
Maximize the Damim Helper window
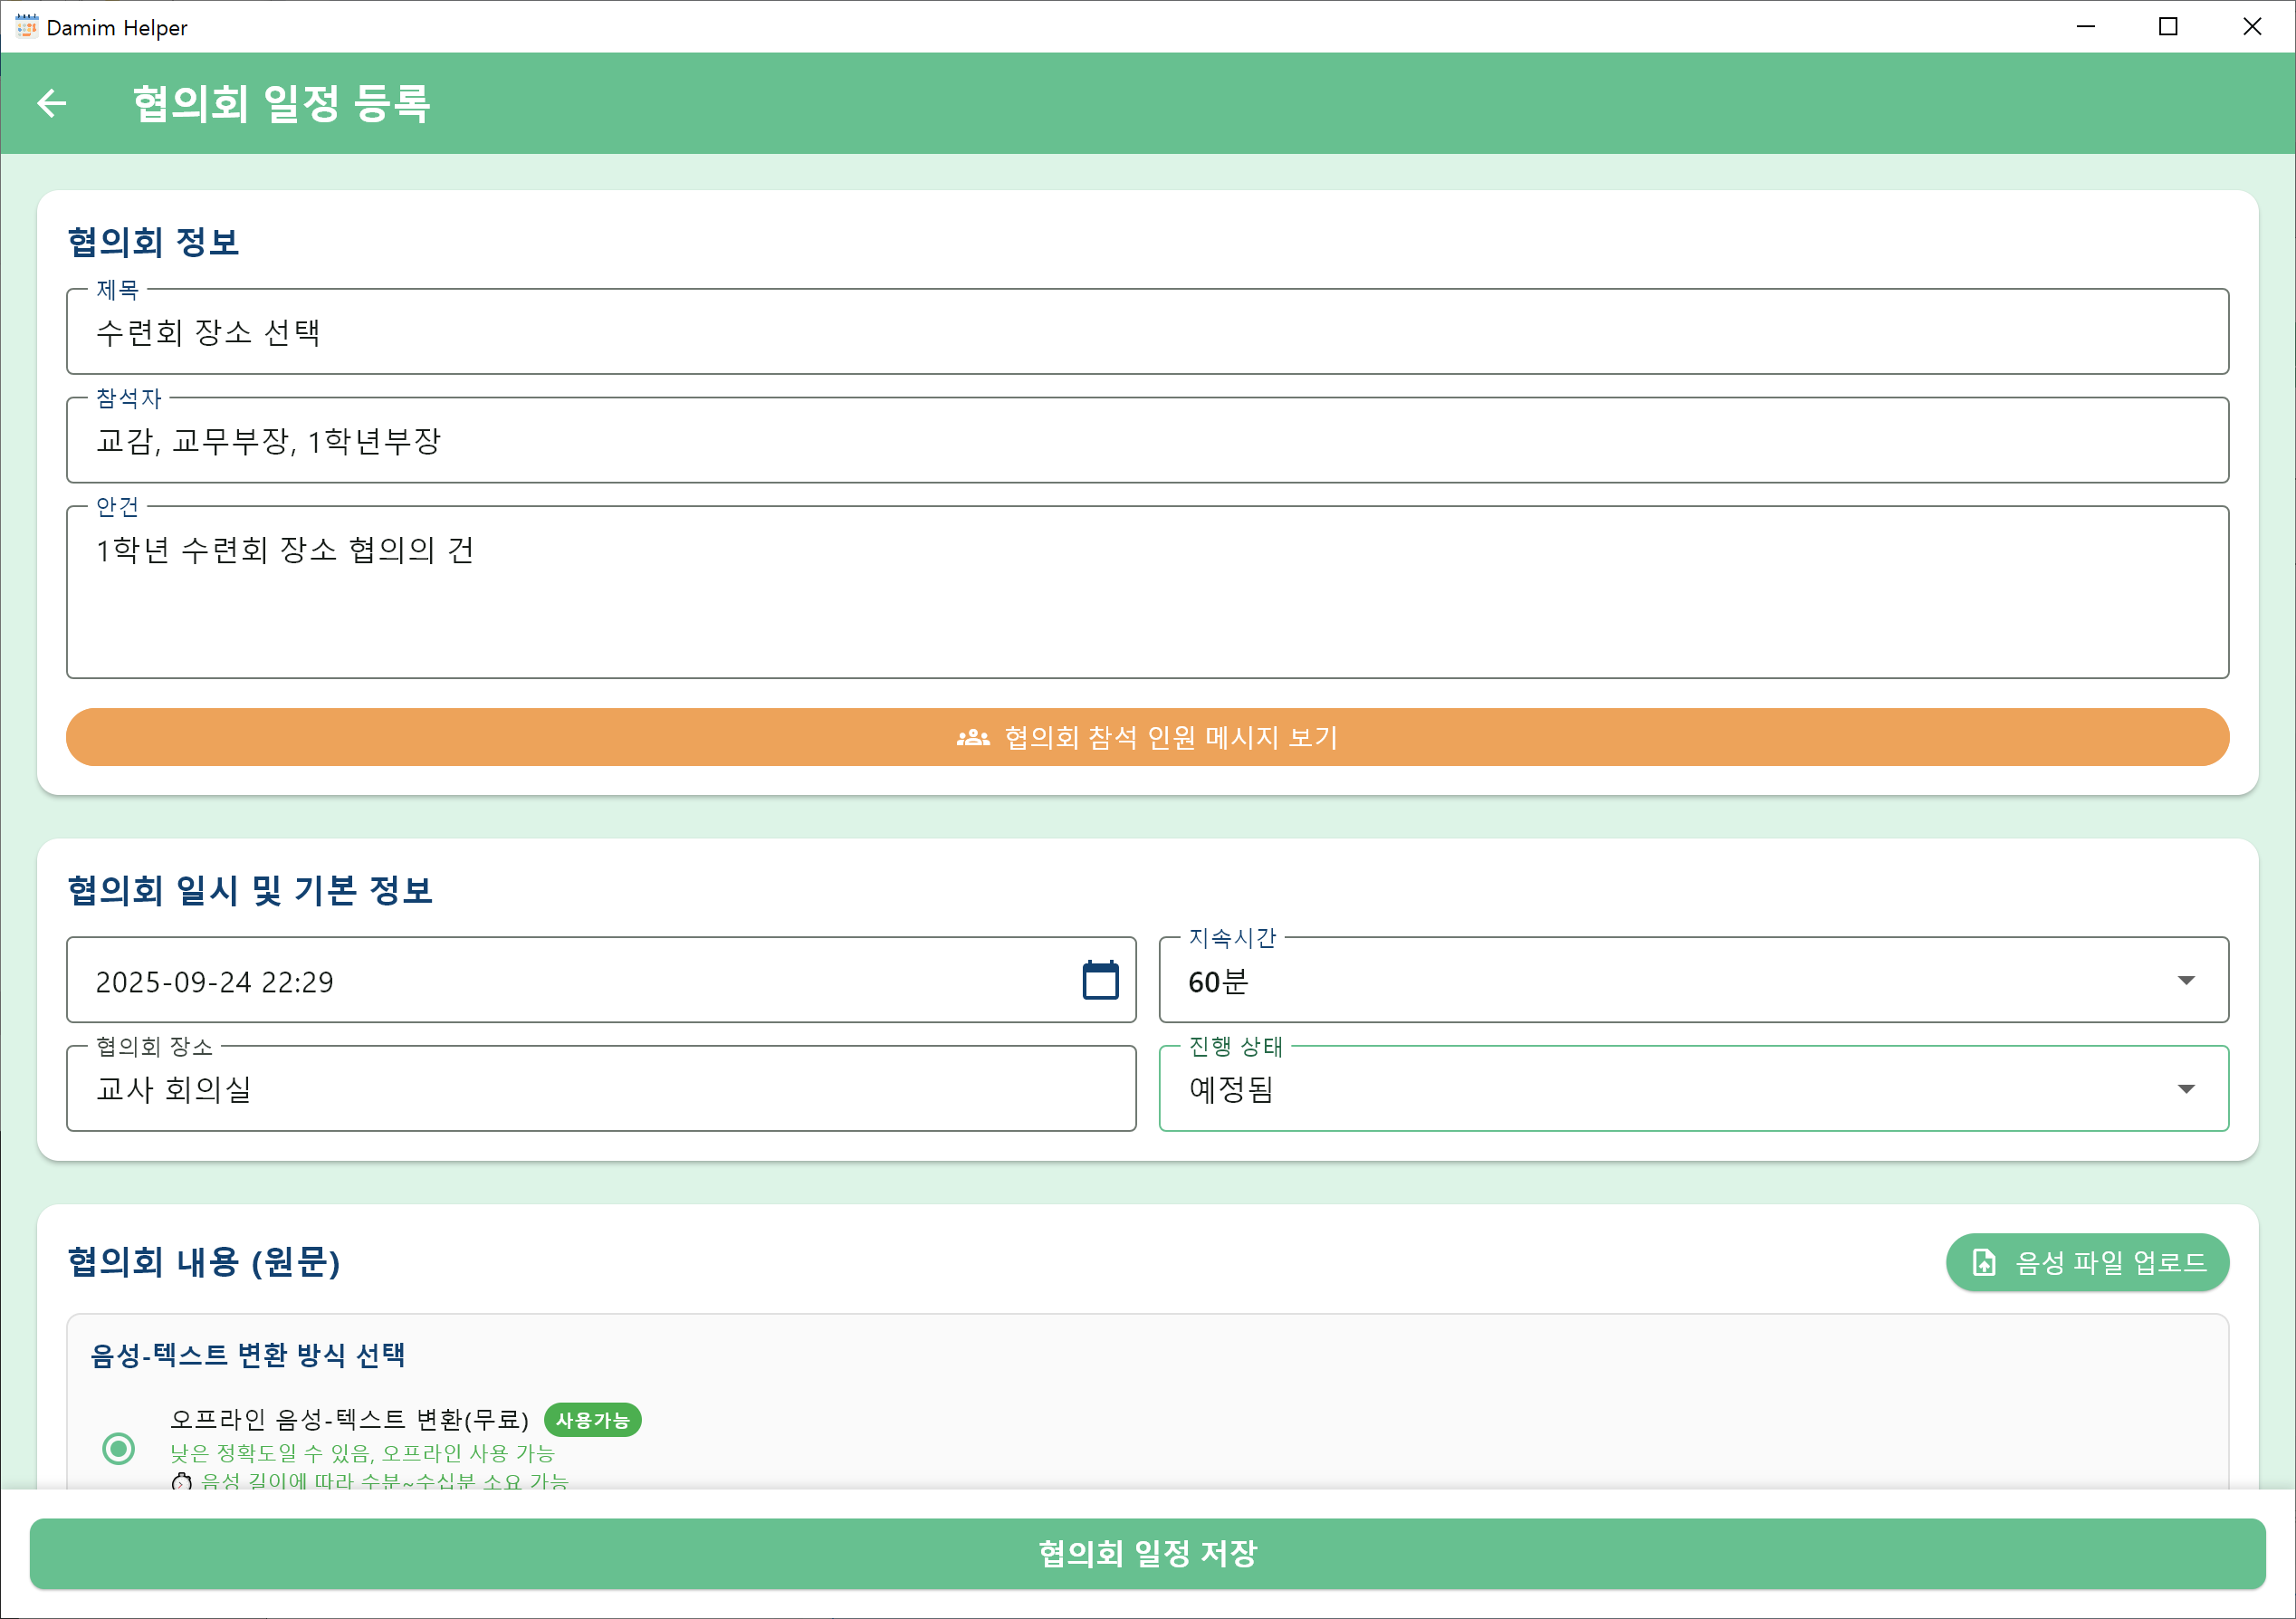2168,27
